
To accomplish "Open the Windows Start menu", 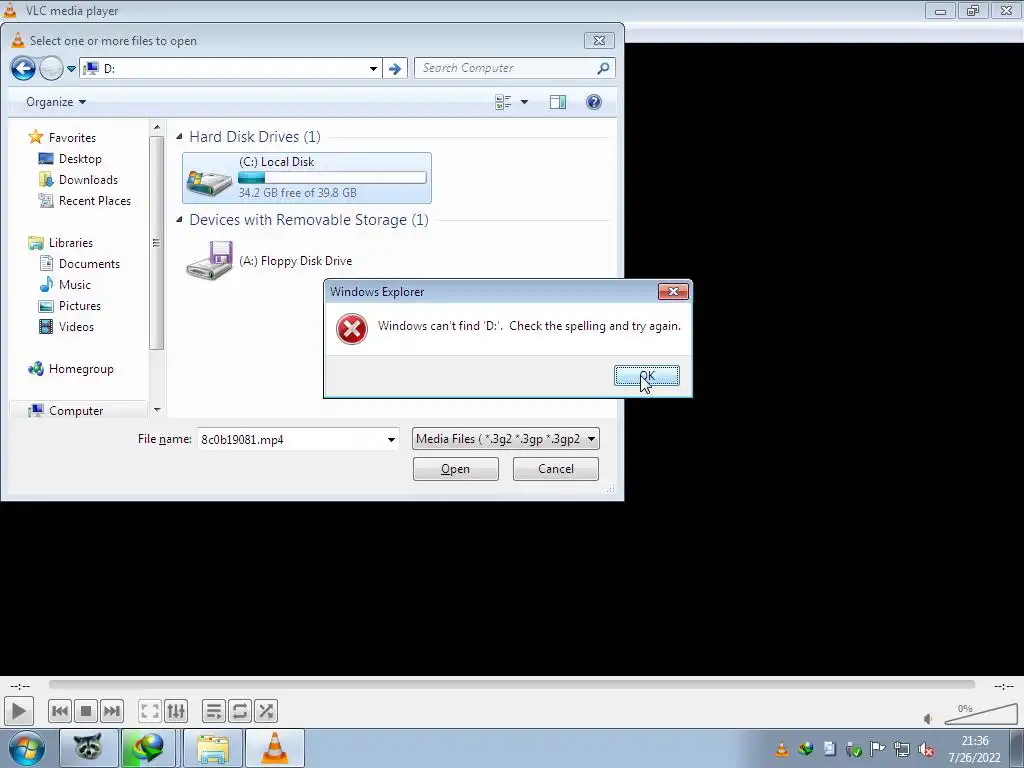I will [26, 748].
